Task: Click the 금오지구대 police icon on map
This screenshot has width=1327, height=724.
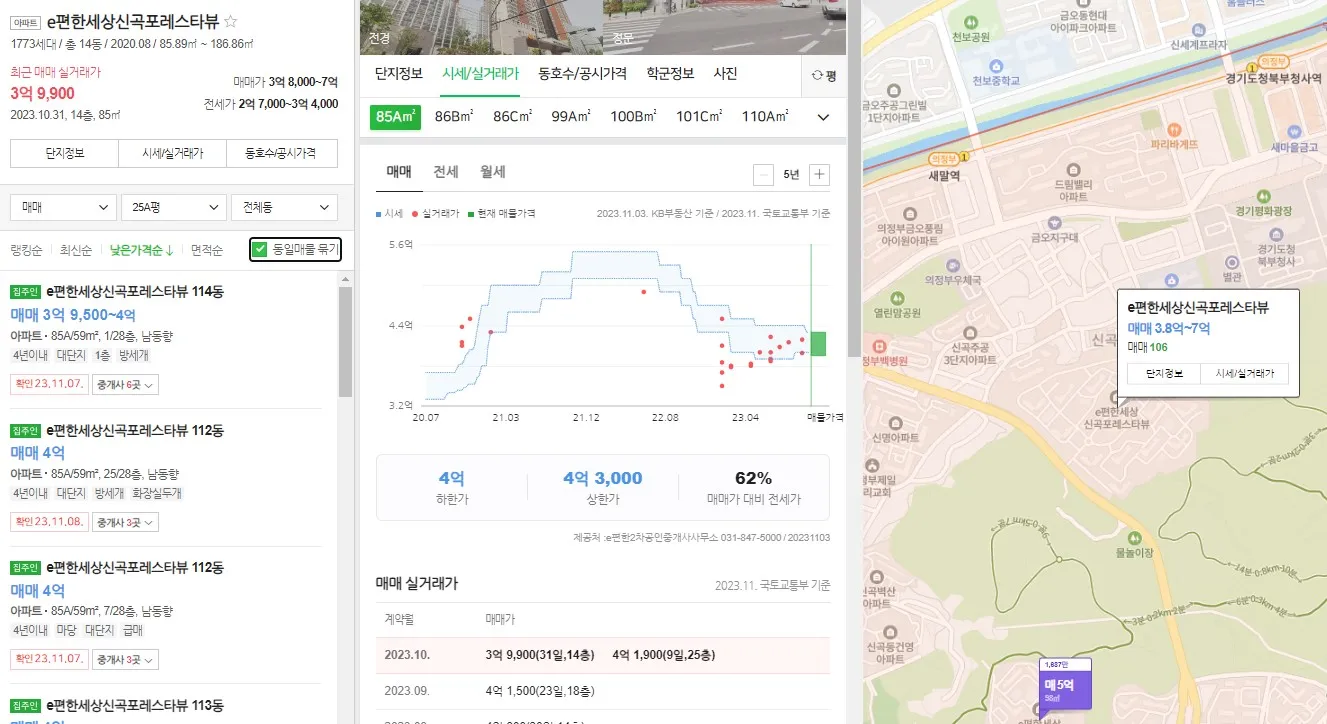Action: [x=1053, y=221]
